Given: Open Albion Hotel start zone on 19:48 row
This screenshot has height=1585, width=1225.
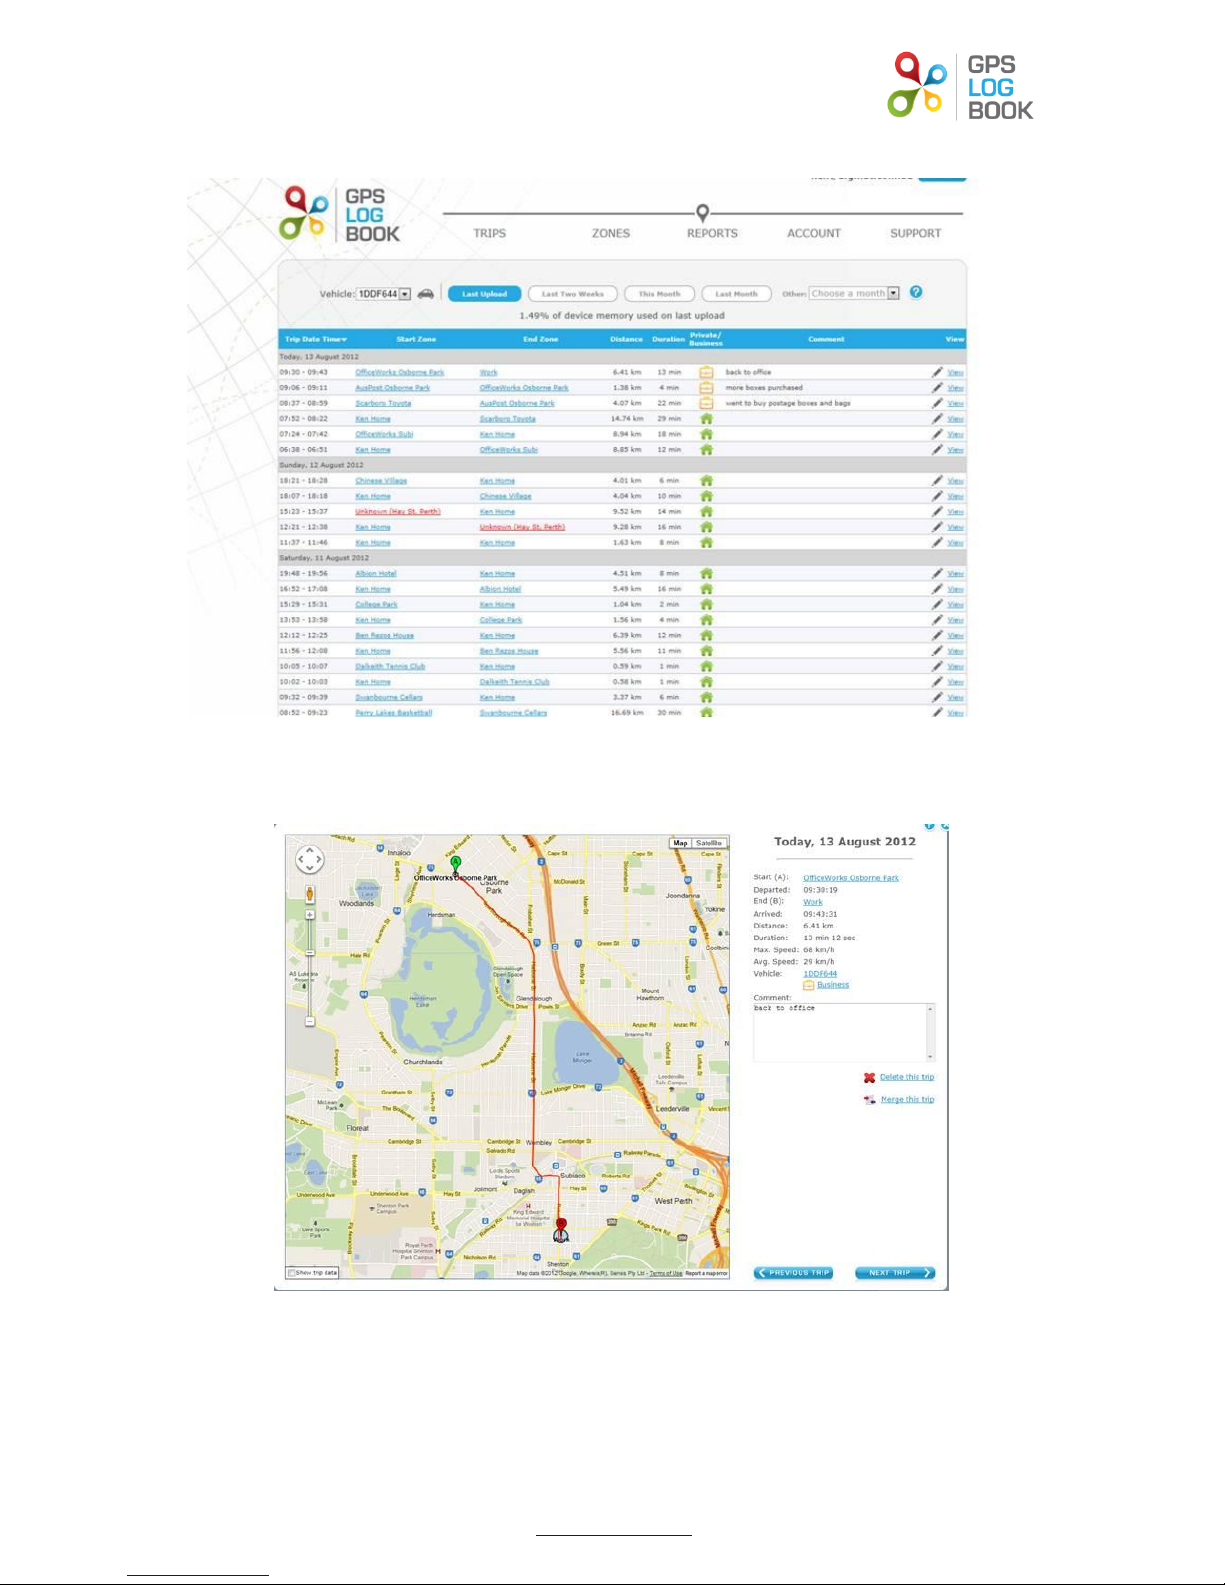Looking at the screenshot, I should tap(376, 574).
